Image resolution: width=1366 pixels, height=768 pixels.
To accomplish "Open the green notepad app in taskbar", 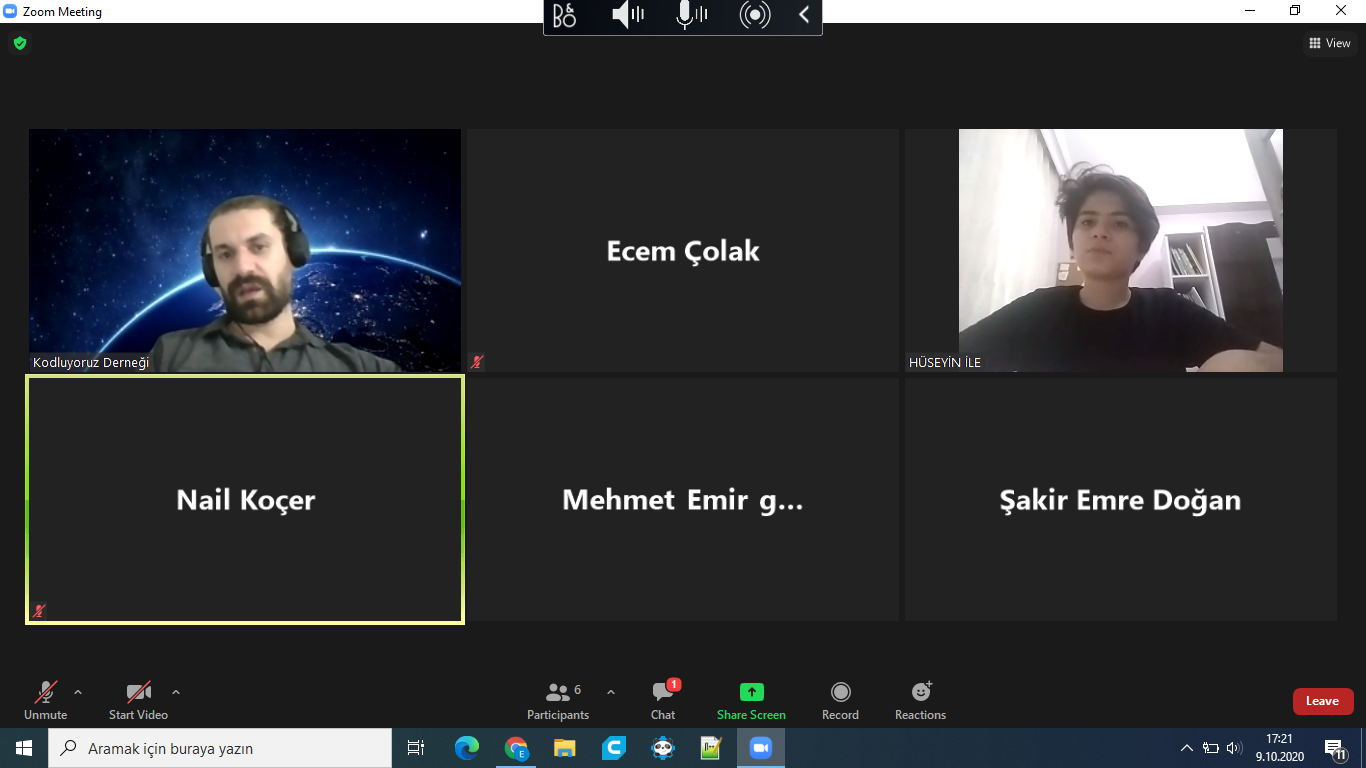I will 711,748.
